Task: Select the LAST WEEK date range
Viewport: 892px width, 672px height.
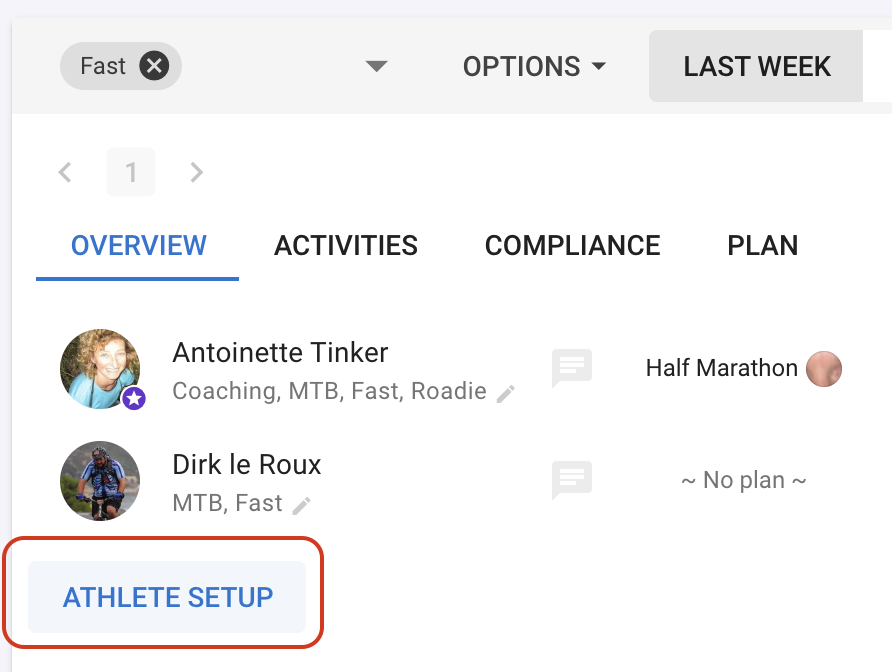Action: pyautogui.click(x=757, y=67)
